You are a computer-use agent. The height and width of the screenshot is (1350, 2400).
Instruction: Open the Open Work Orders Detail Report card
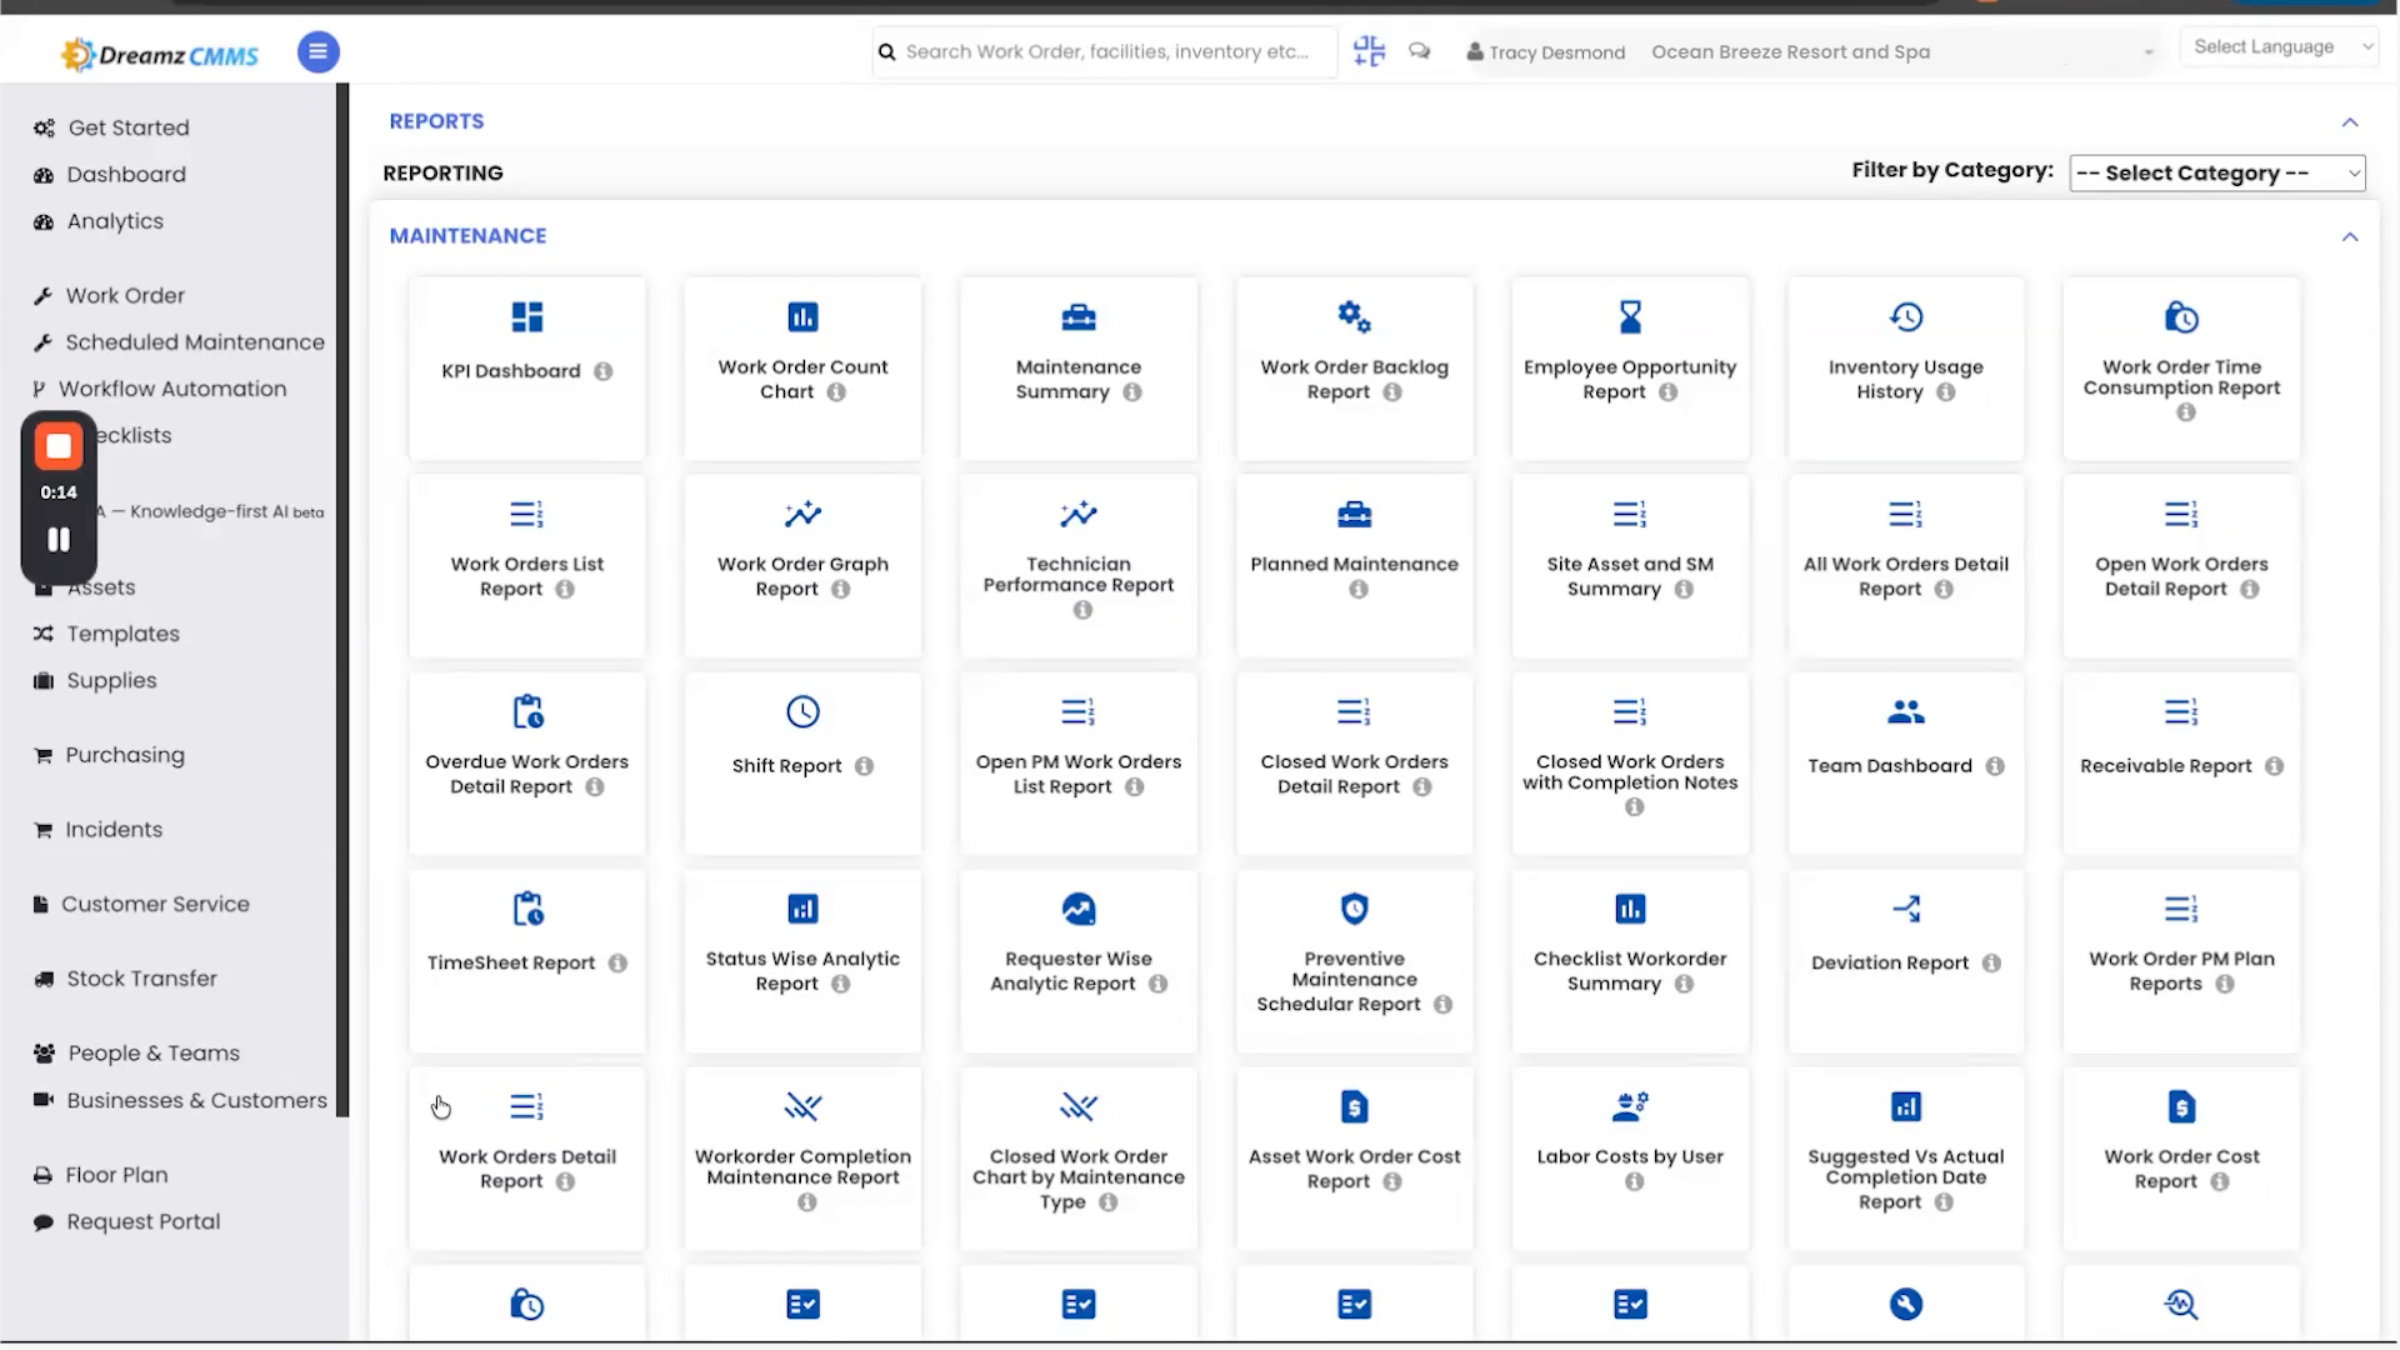point(2182,565)
